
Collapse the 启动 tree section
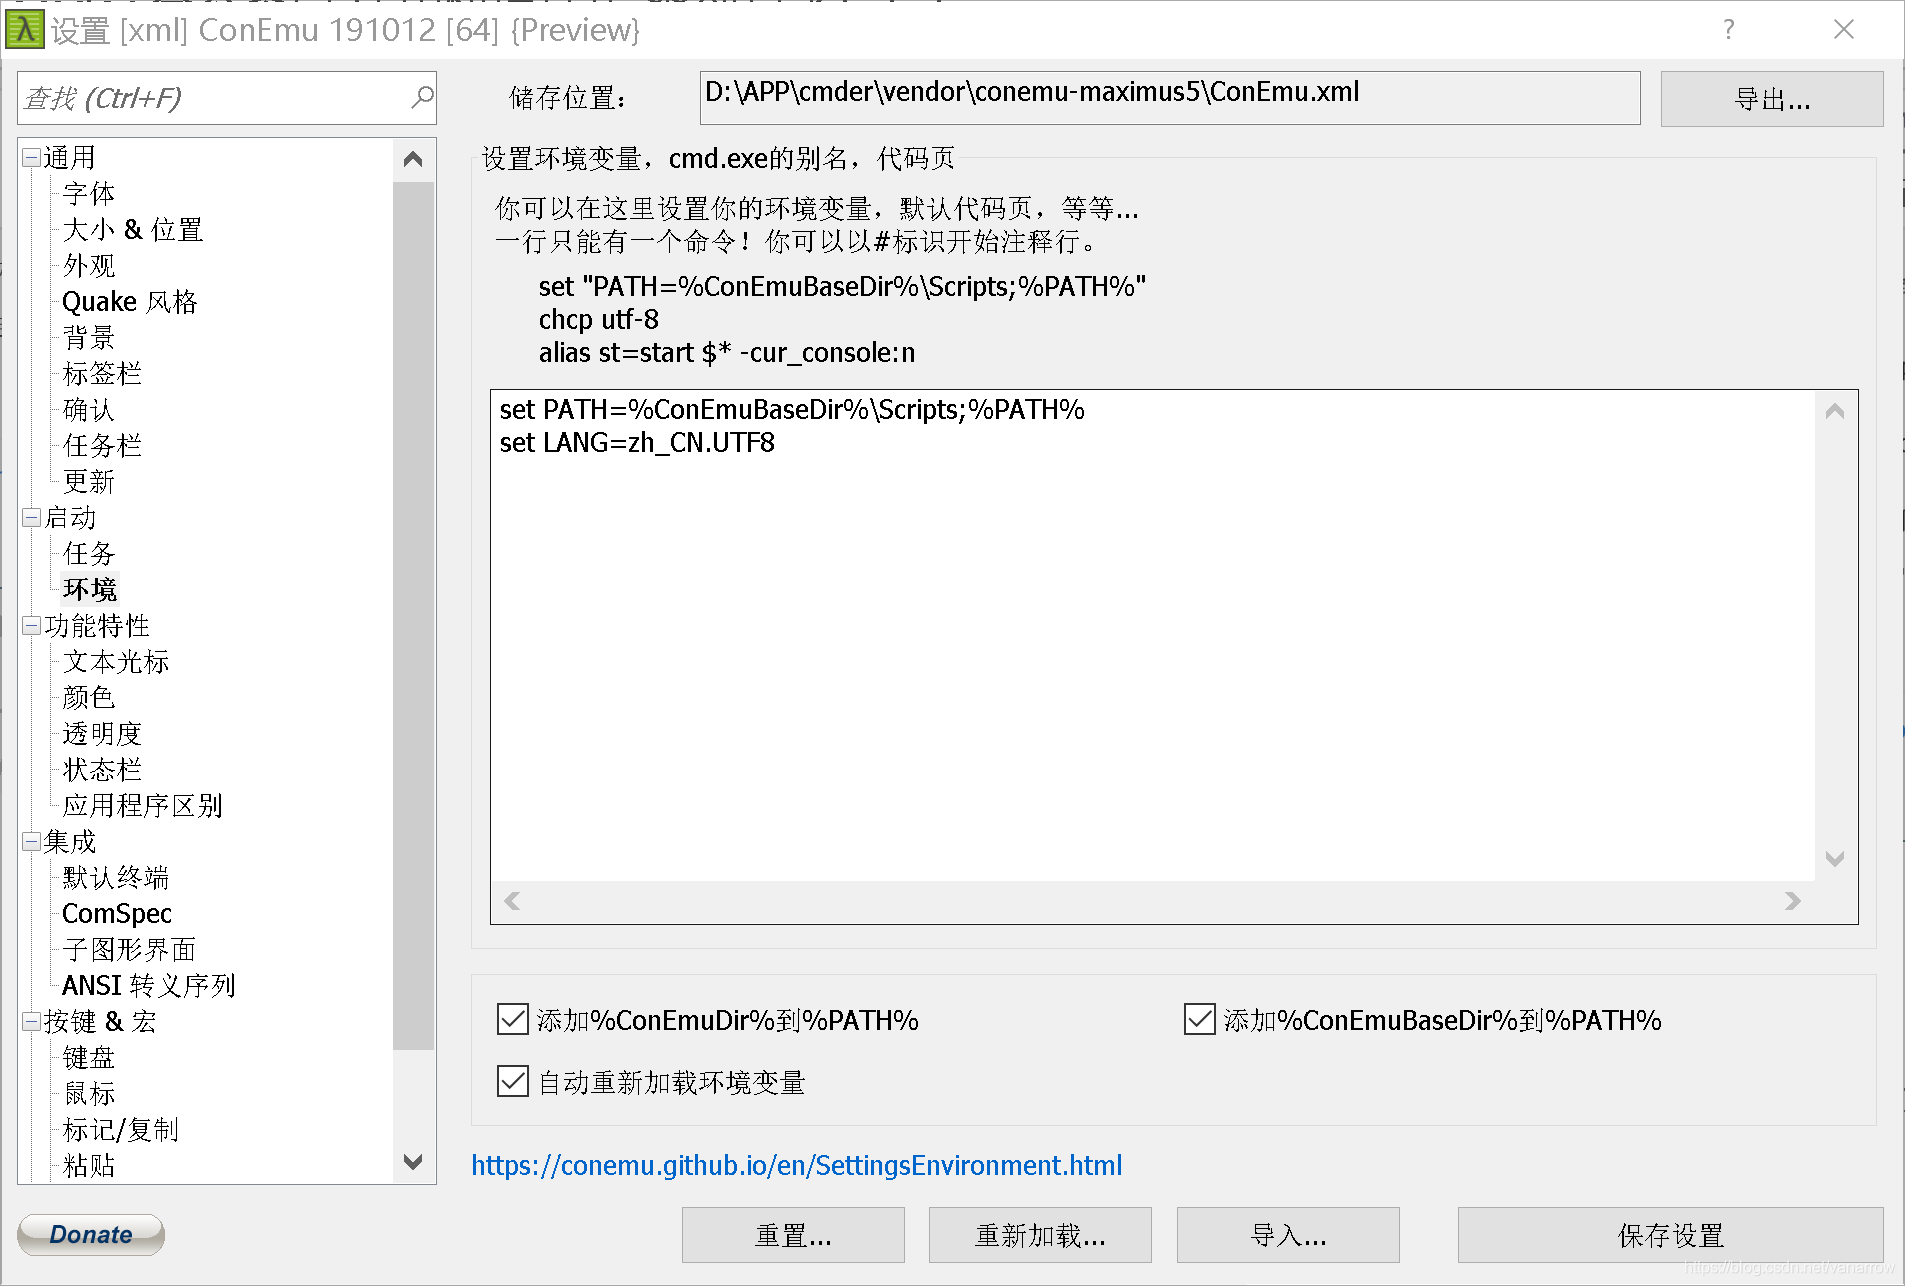click(31, 518)
